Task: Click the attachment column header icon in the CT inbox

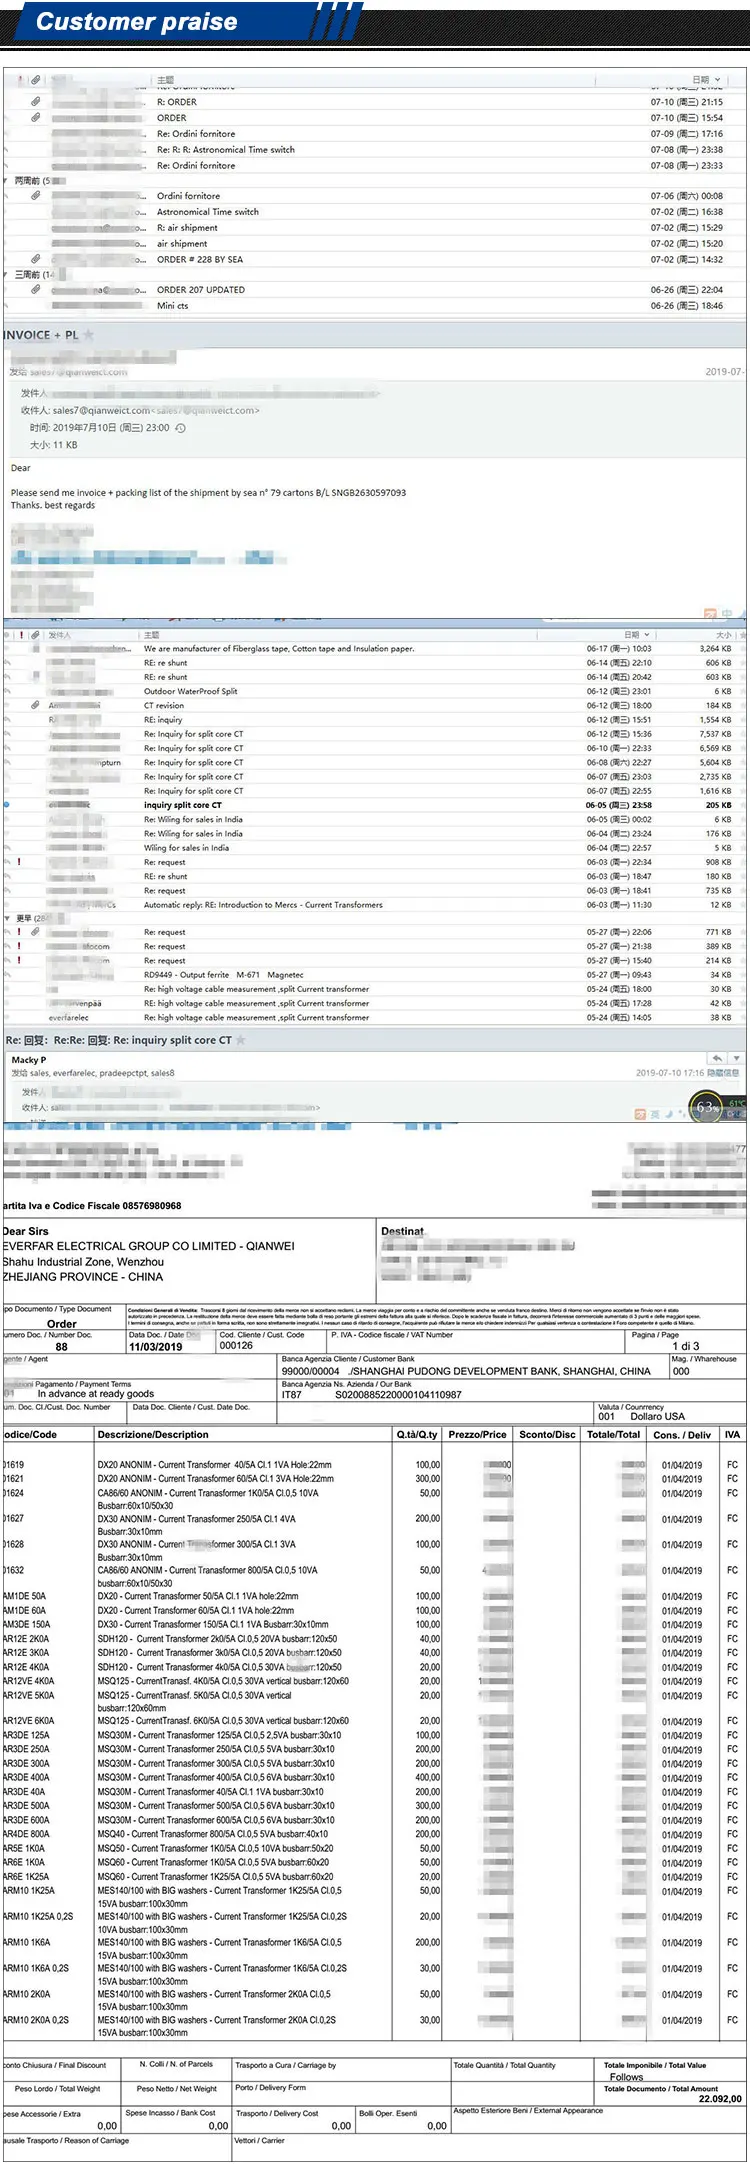Action: pos(35,635)
